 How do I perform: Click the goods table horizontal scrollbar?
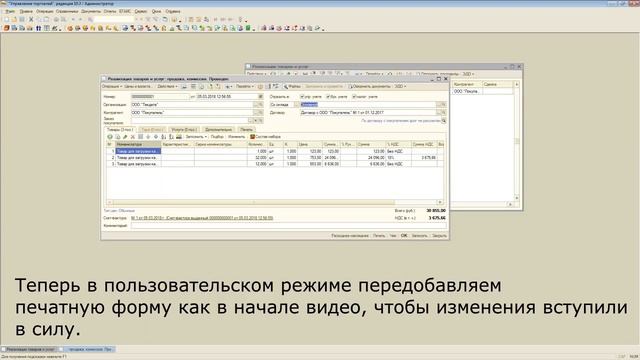[x=253, y=202]
